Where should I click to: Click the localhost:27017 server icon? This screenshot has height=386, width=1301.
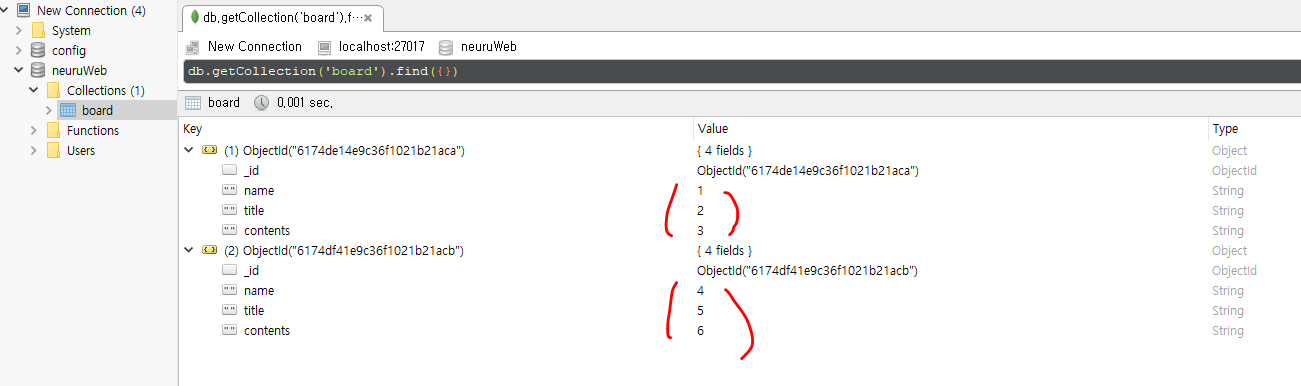tap(324, 47)
